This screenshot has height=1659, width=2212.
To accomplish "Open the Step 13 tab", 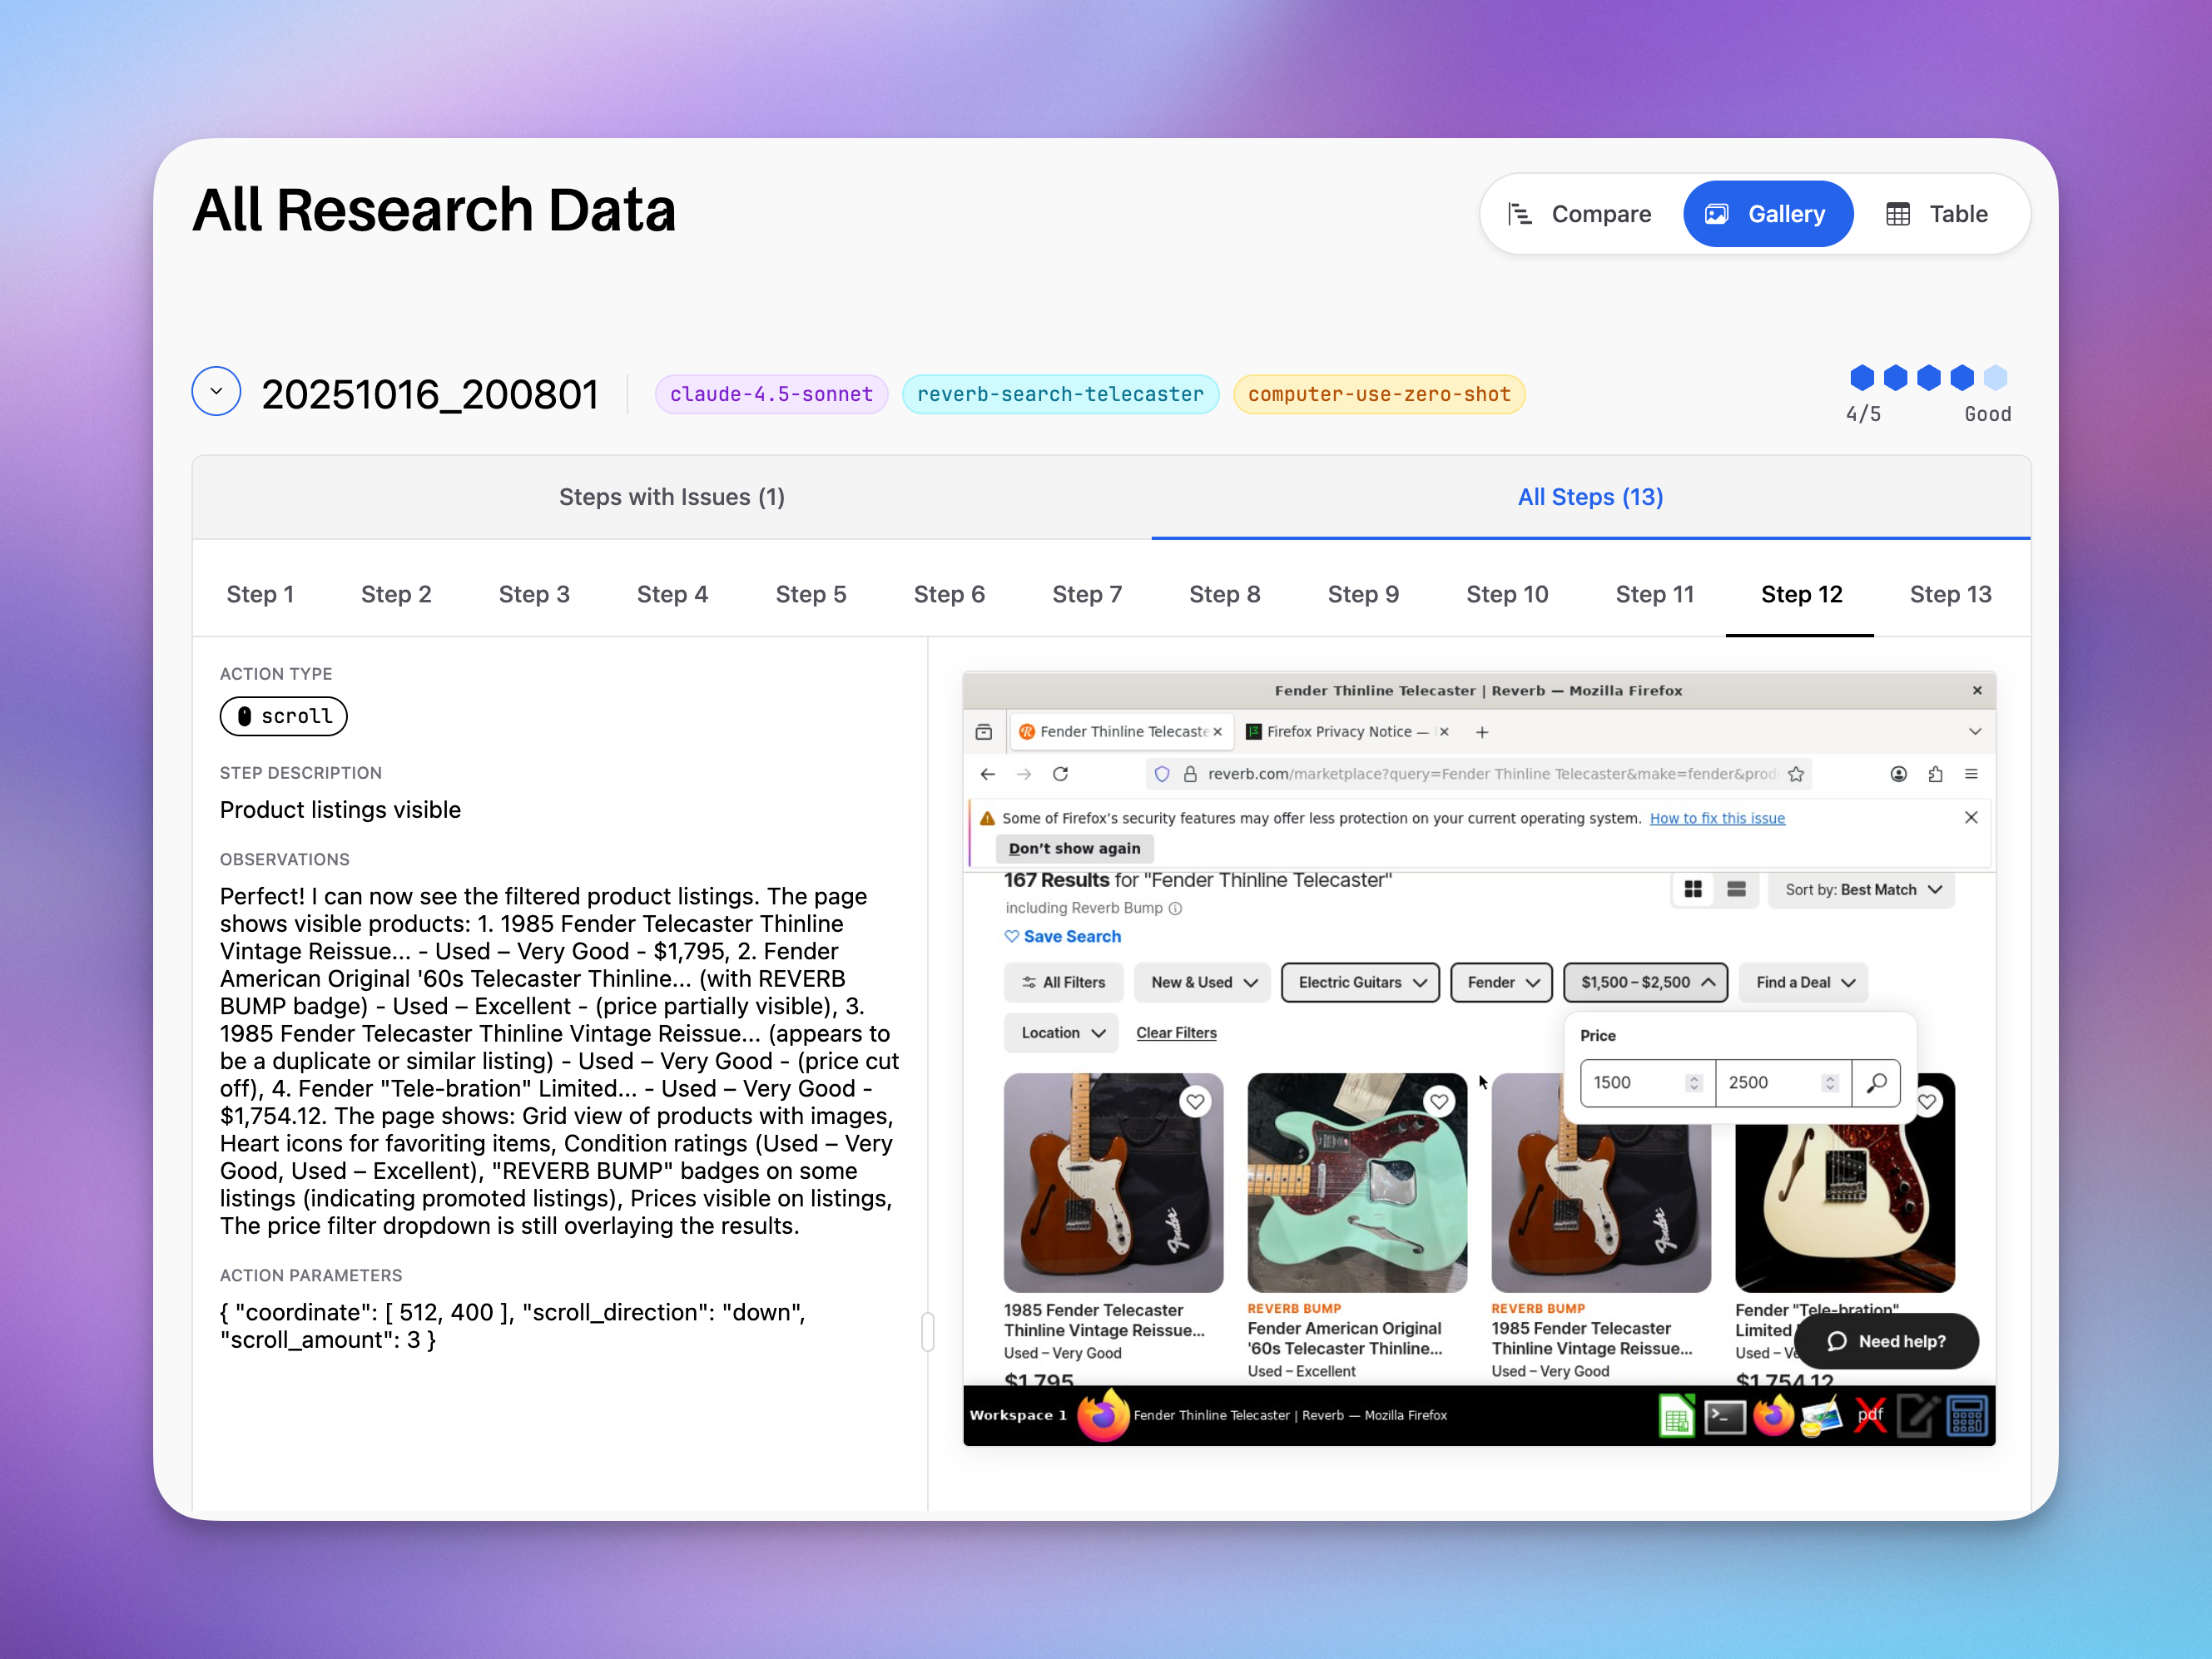I will (1950, 594).
